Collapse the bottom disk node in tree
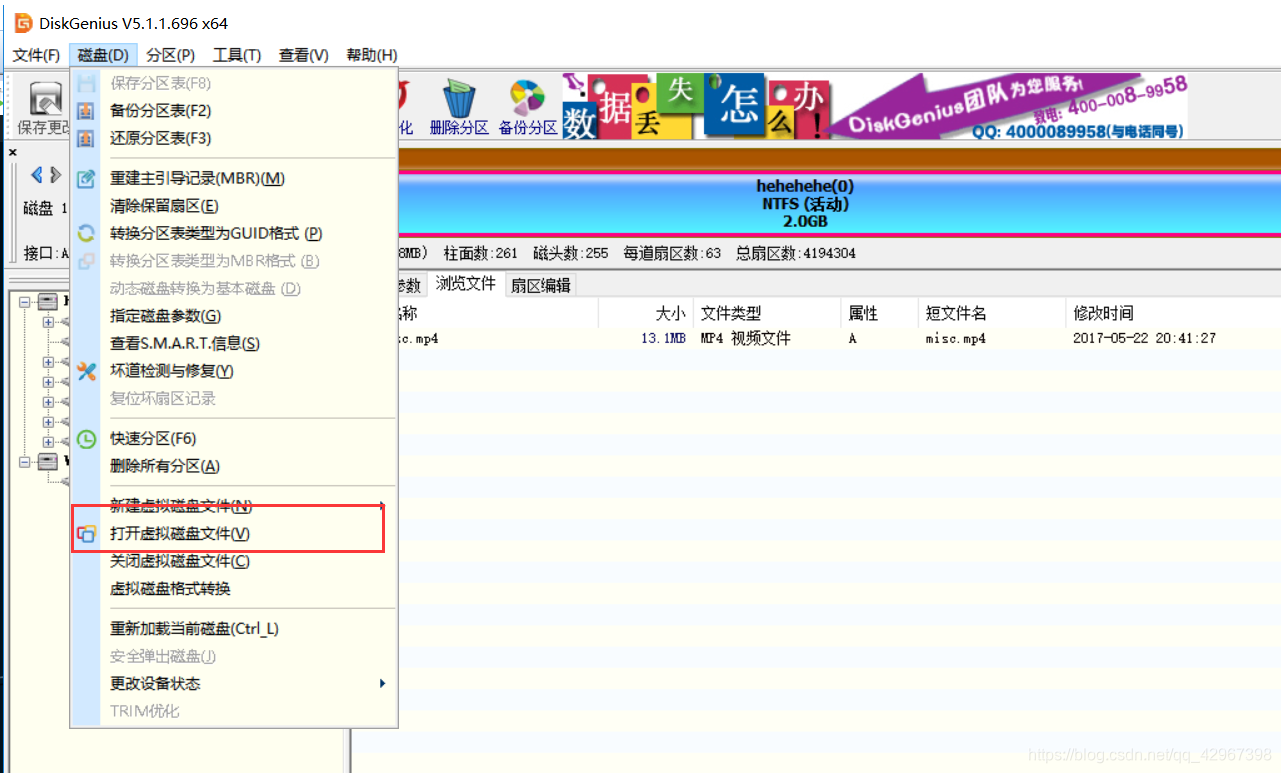This screenshot has height=773, width=1281. [25, 461]
